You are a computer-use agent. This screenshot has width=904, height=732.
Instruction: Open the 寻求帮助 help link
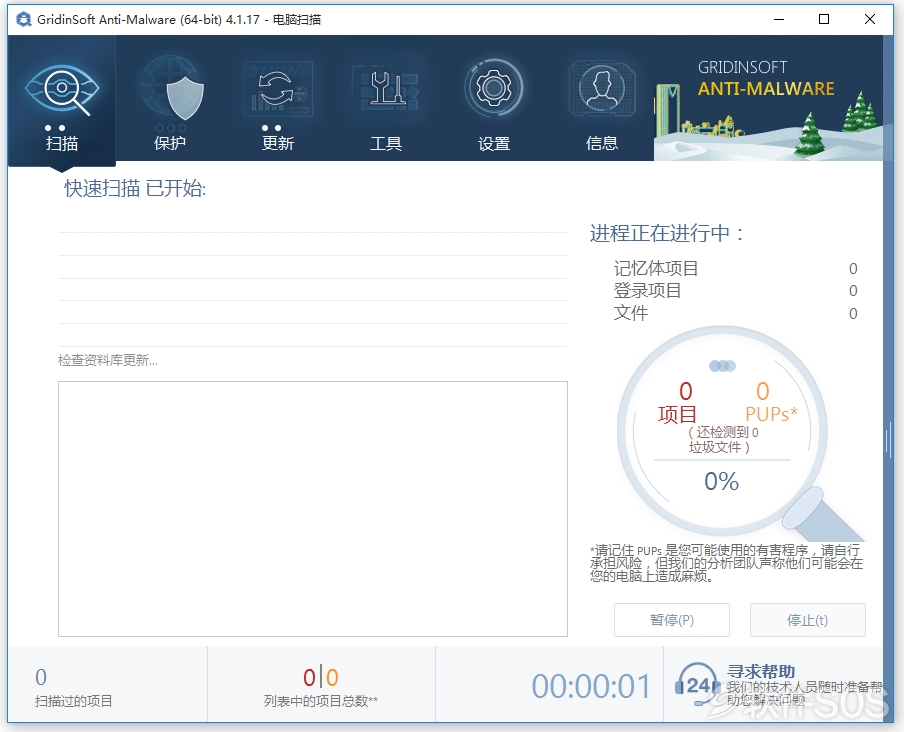[x=760, y=671]
